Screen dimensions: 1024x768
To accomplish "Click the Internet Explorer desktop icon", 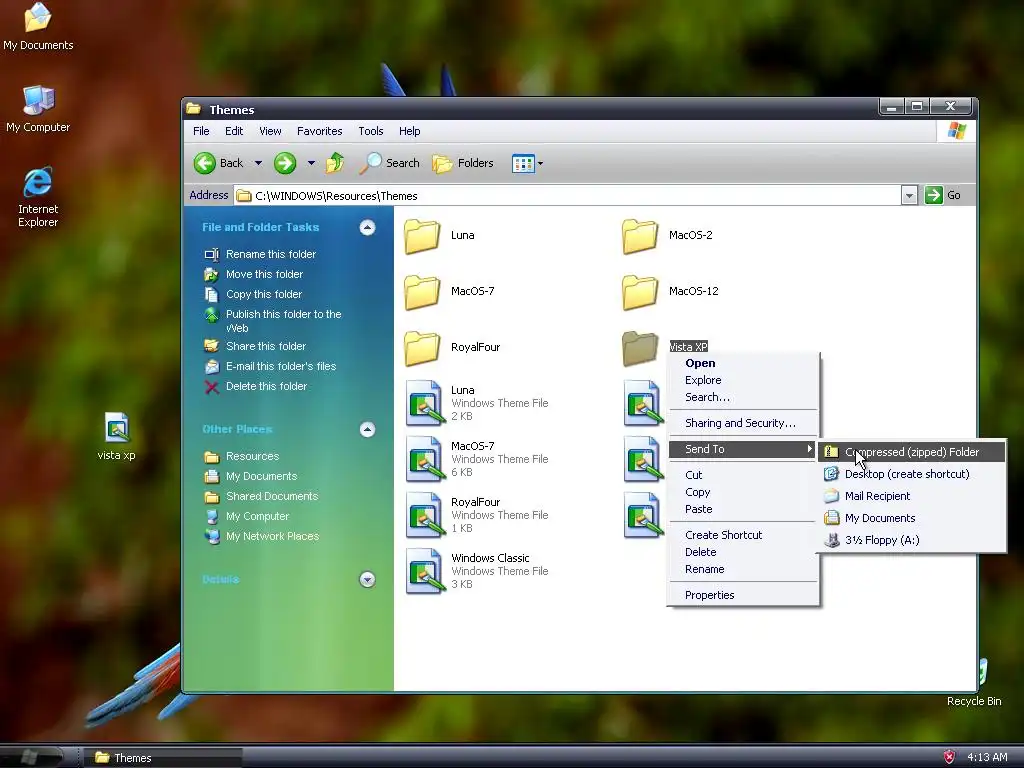I will (x=38, y=197).
